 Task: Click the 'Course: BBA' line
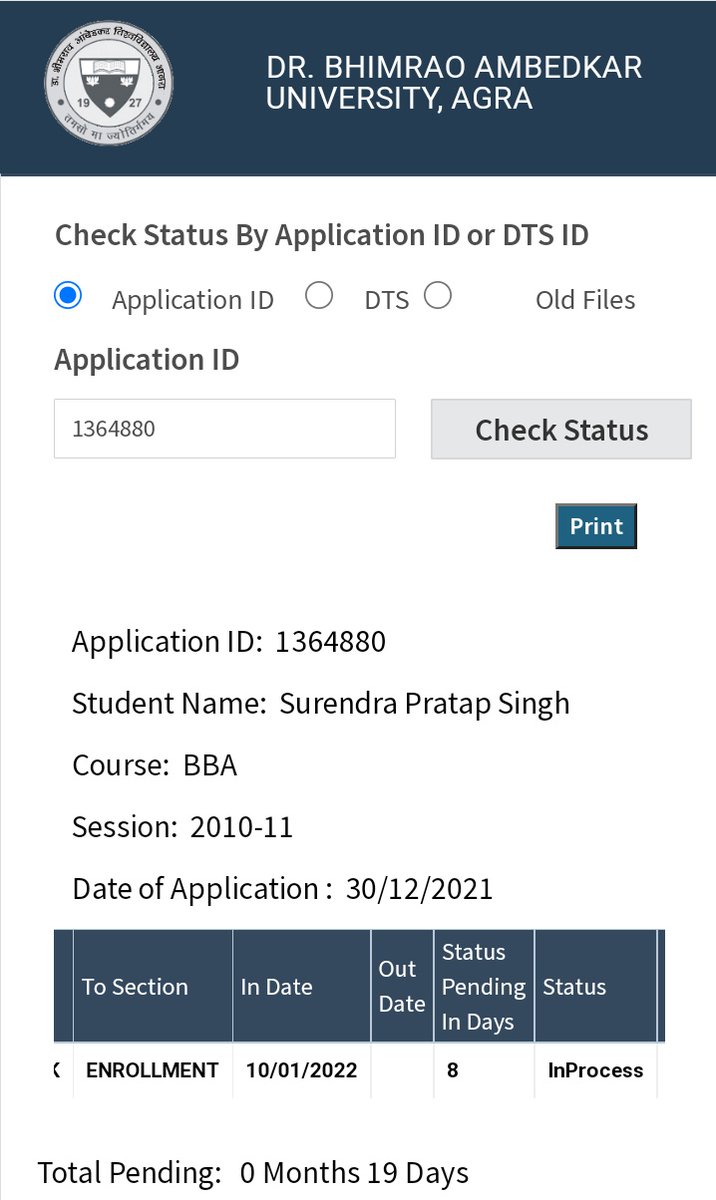pyautogui.click(x=155, y=765)
